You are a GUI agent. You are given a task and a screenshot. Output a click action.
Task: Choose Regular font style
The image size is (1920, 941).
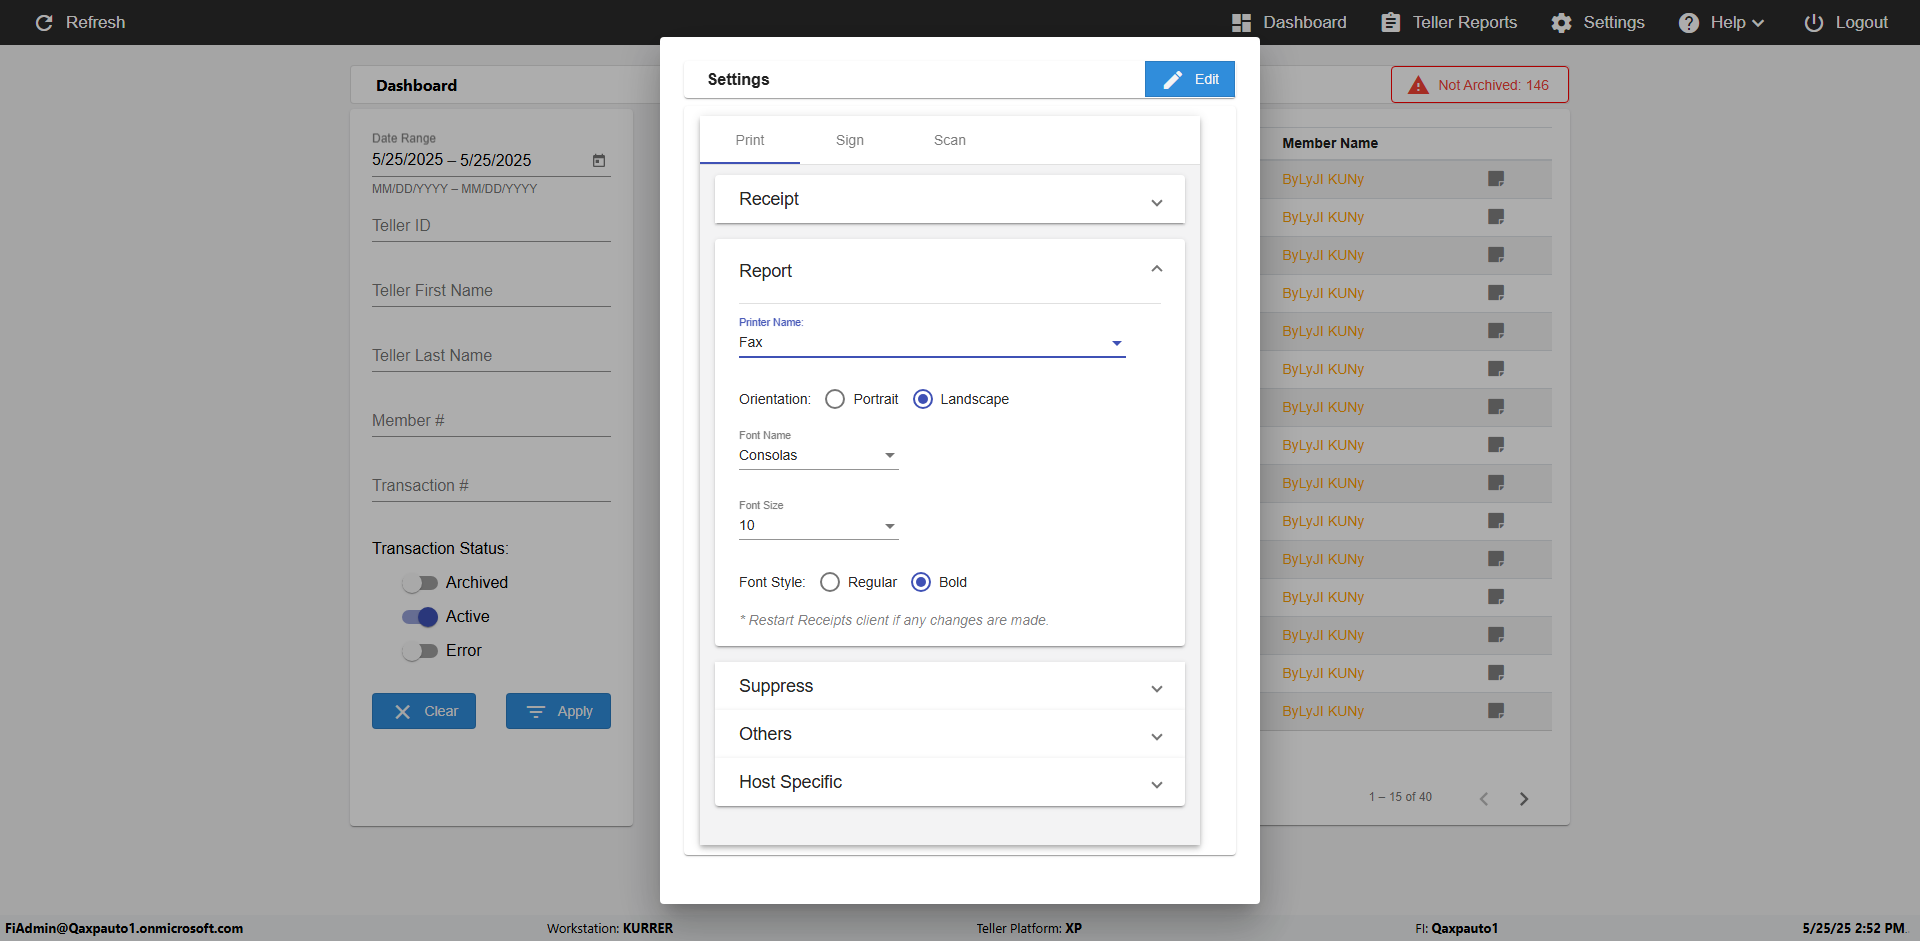(830, 582)
